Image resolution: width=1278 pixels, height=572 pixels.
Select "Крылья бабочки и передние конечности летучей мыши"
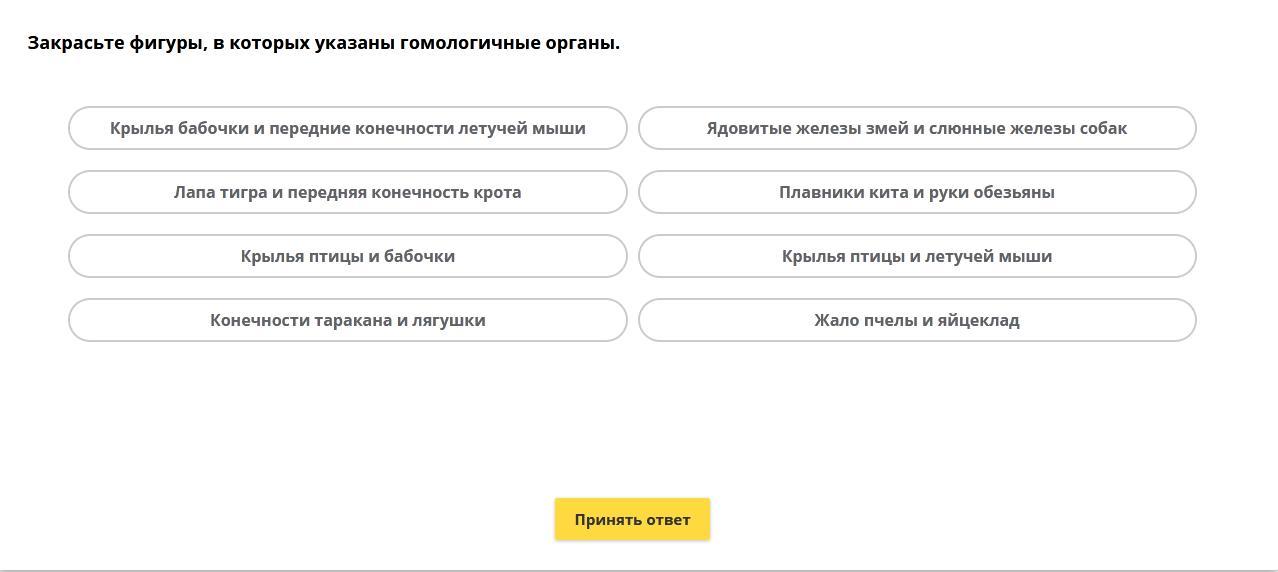[347, 128]
